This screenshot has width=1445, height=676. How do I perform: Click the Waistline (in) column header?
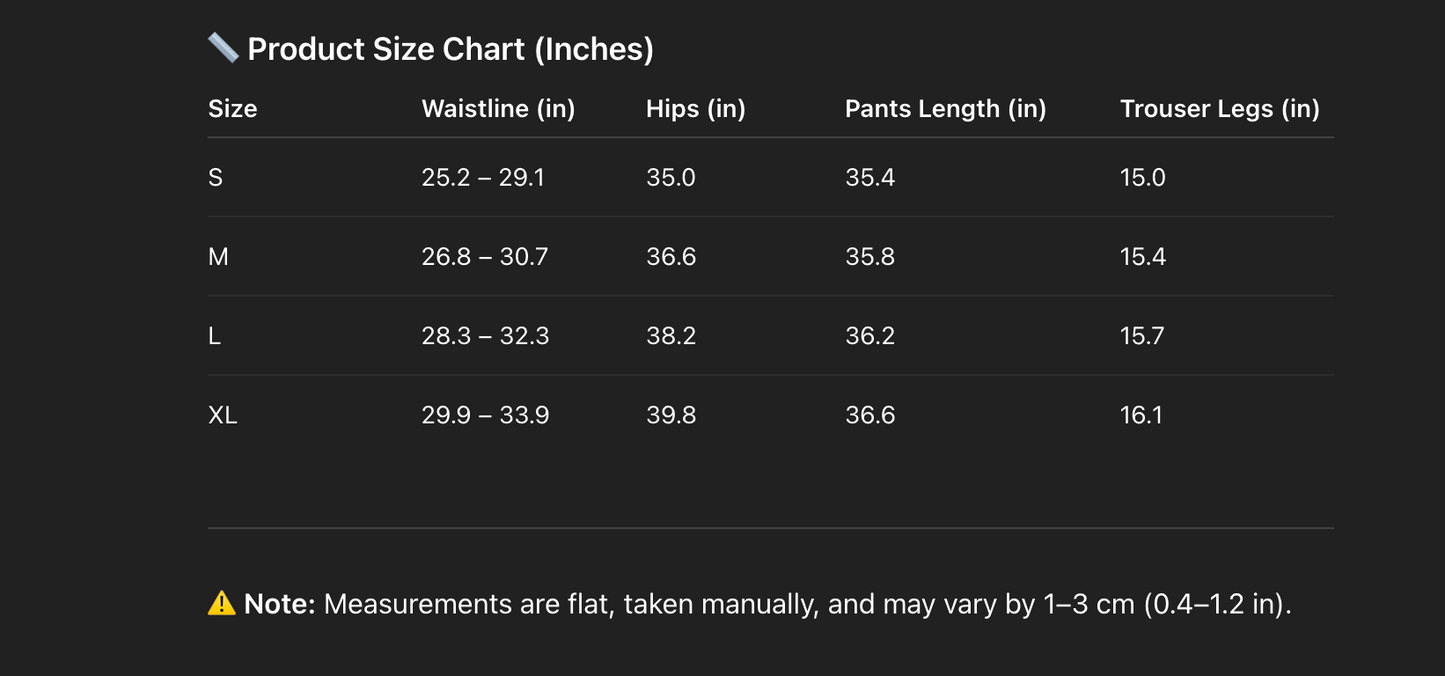point(498,109)
